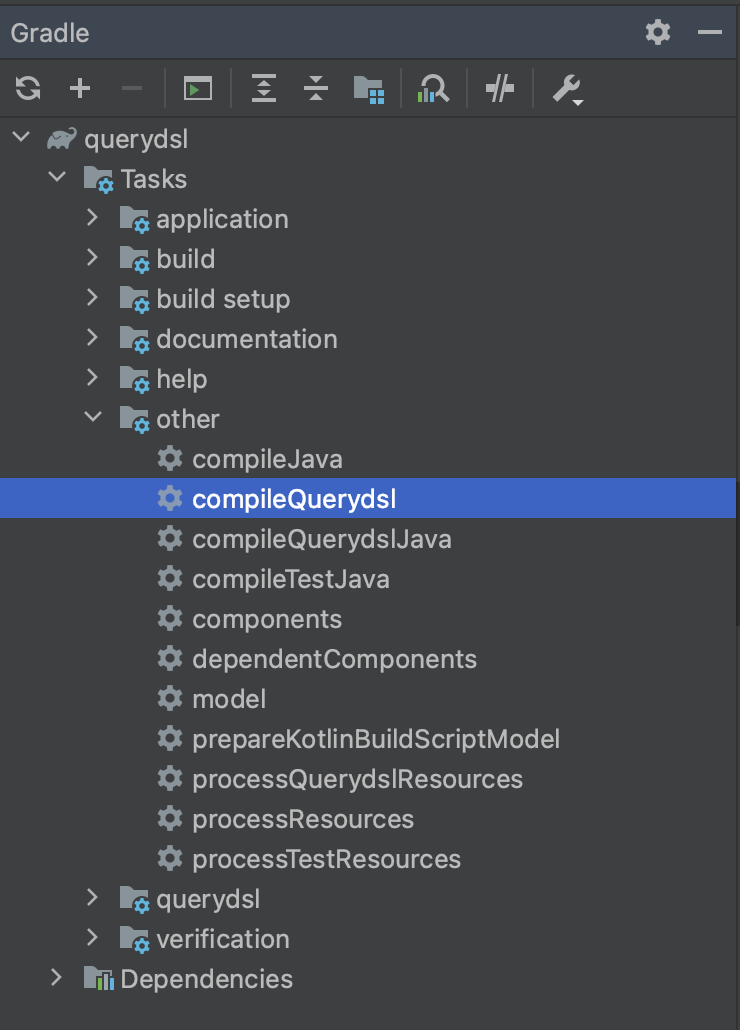740x1030 pixels.
Task: Select the compileQuerydslJava task
Action: (322, 539)
